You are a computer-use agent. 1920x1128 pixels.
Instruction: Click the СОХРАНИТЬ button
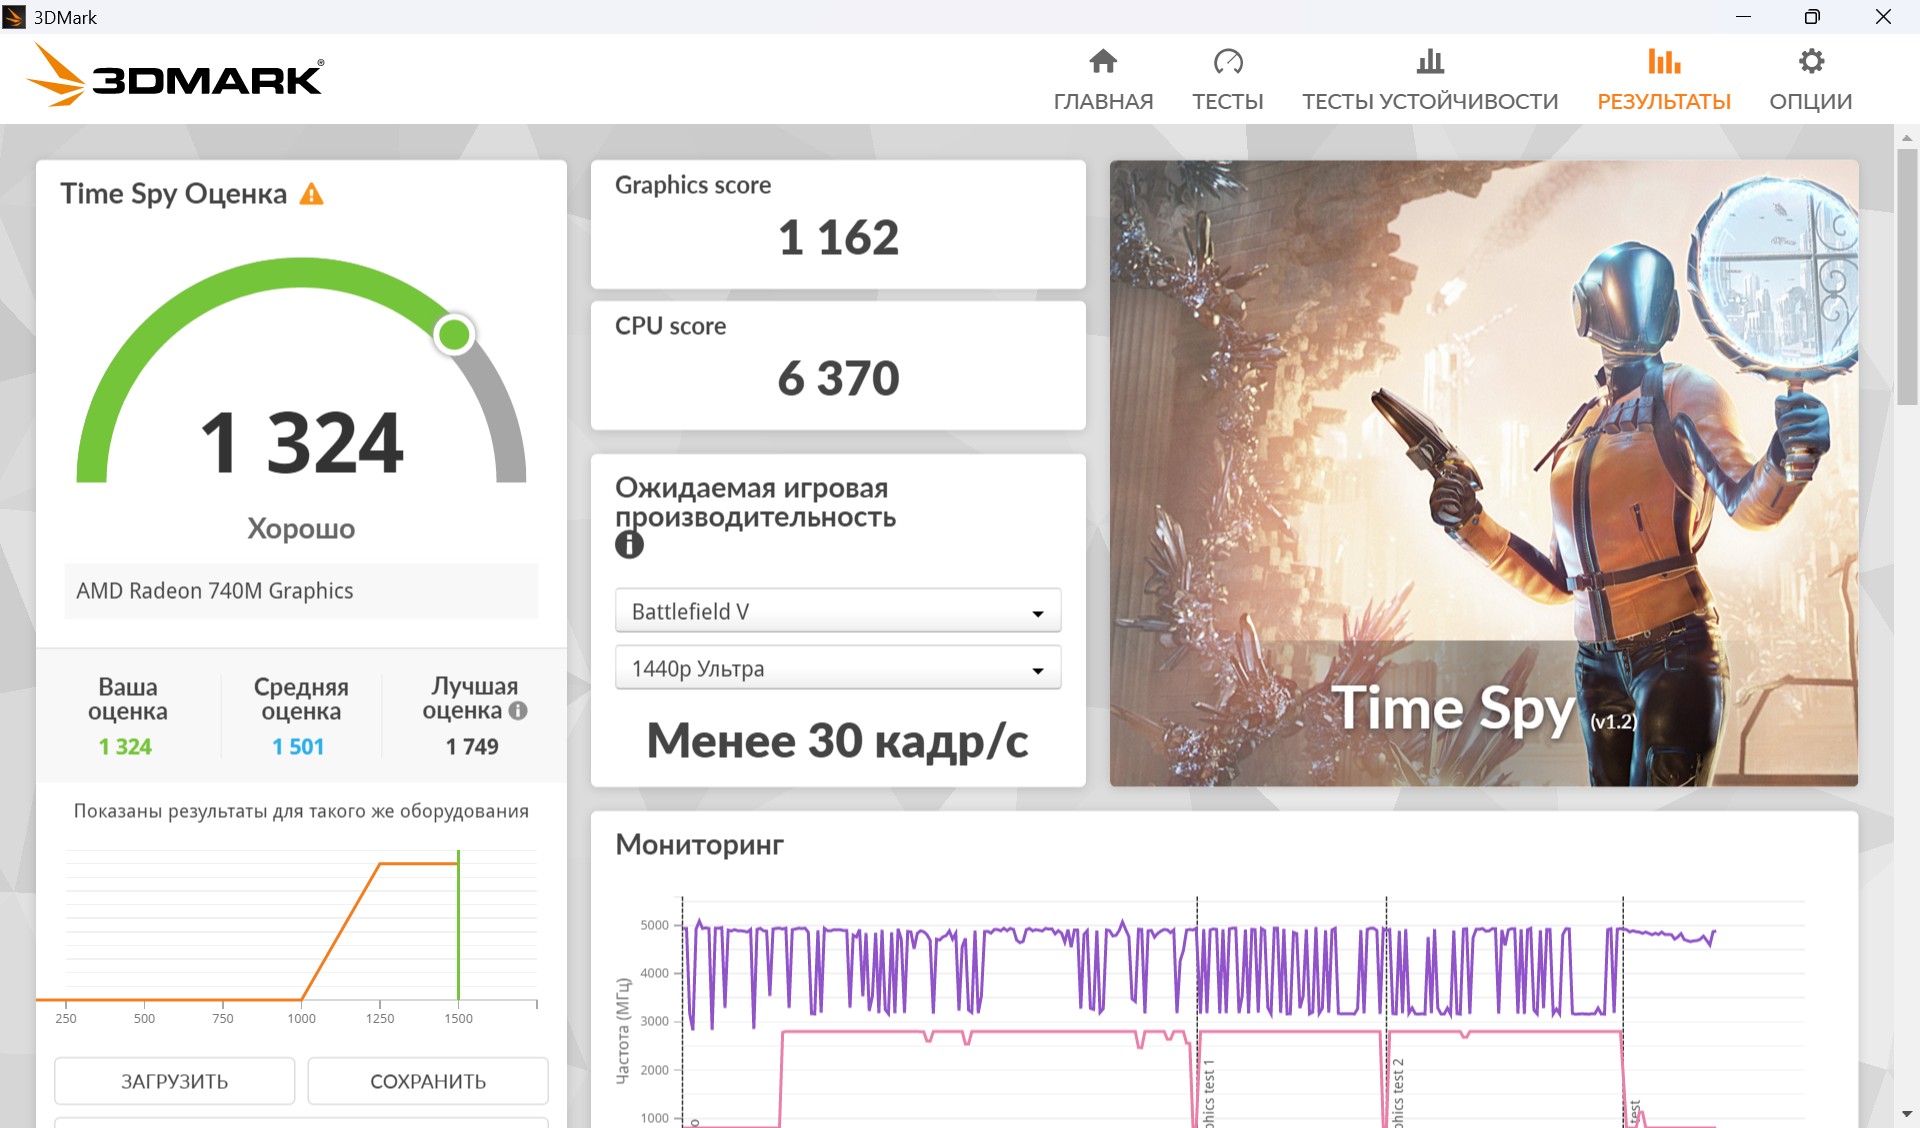428,1081
